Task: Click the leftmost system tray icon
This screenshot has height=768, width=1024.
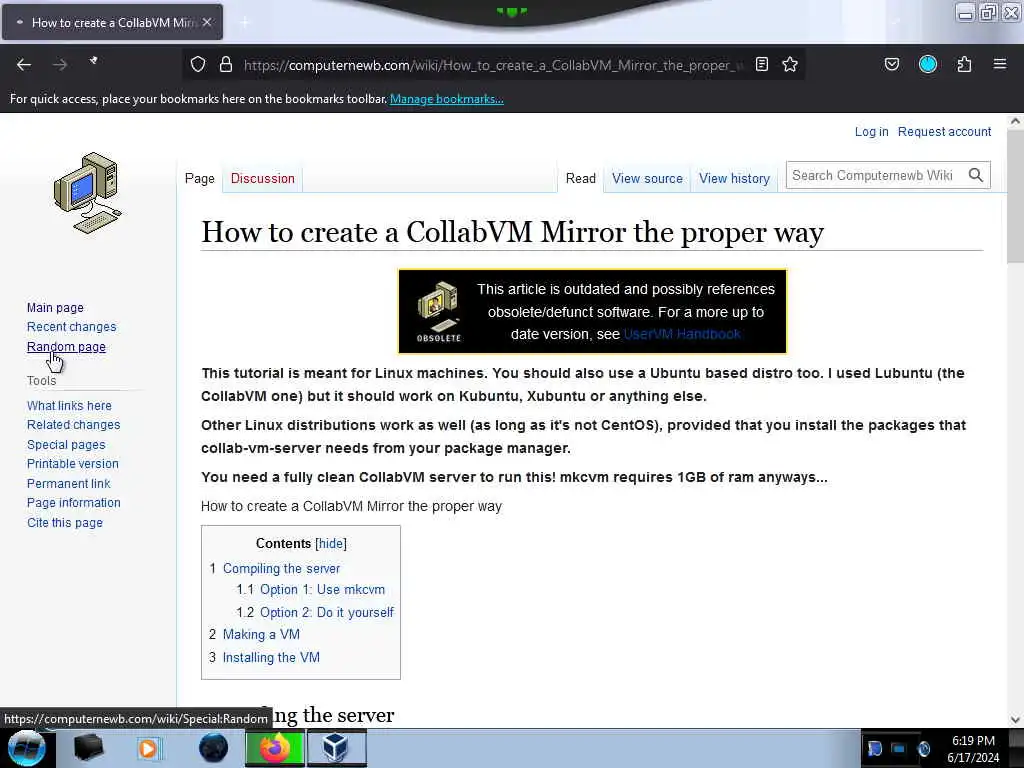Action: (874, 748)
